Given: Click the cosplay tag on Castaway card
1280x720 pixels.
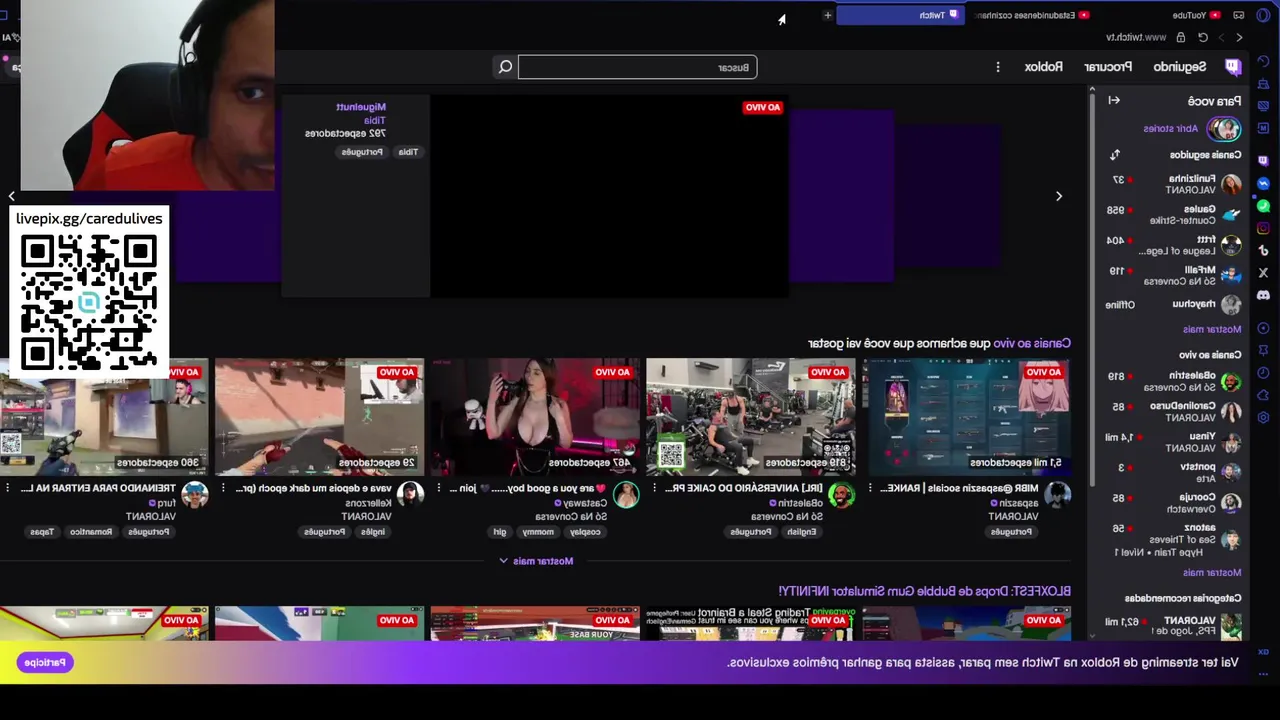Looking at the screenshot, I should tap(586, 532).
